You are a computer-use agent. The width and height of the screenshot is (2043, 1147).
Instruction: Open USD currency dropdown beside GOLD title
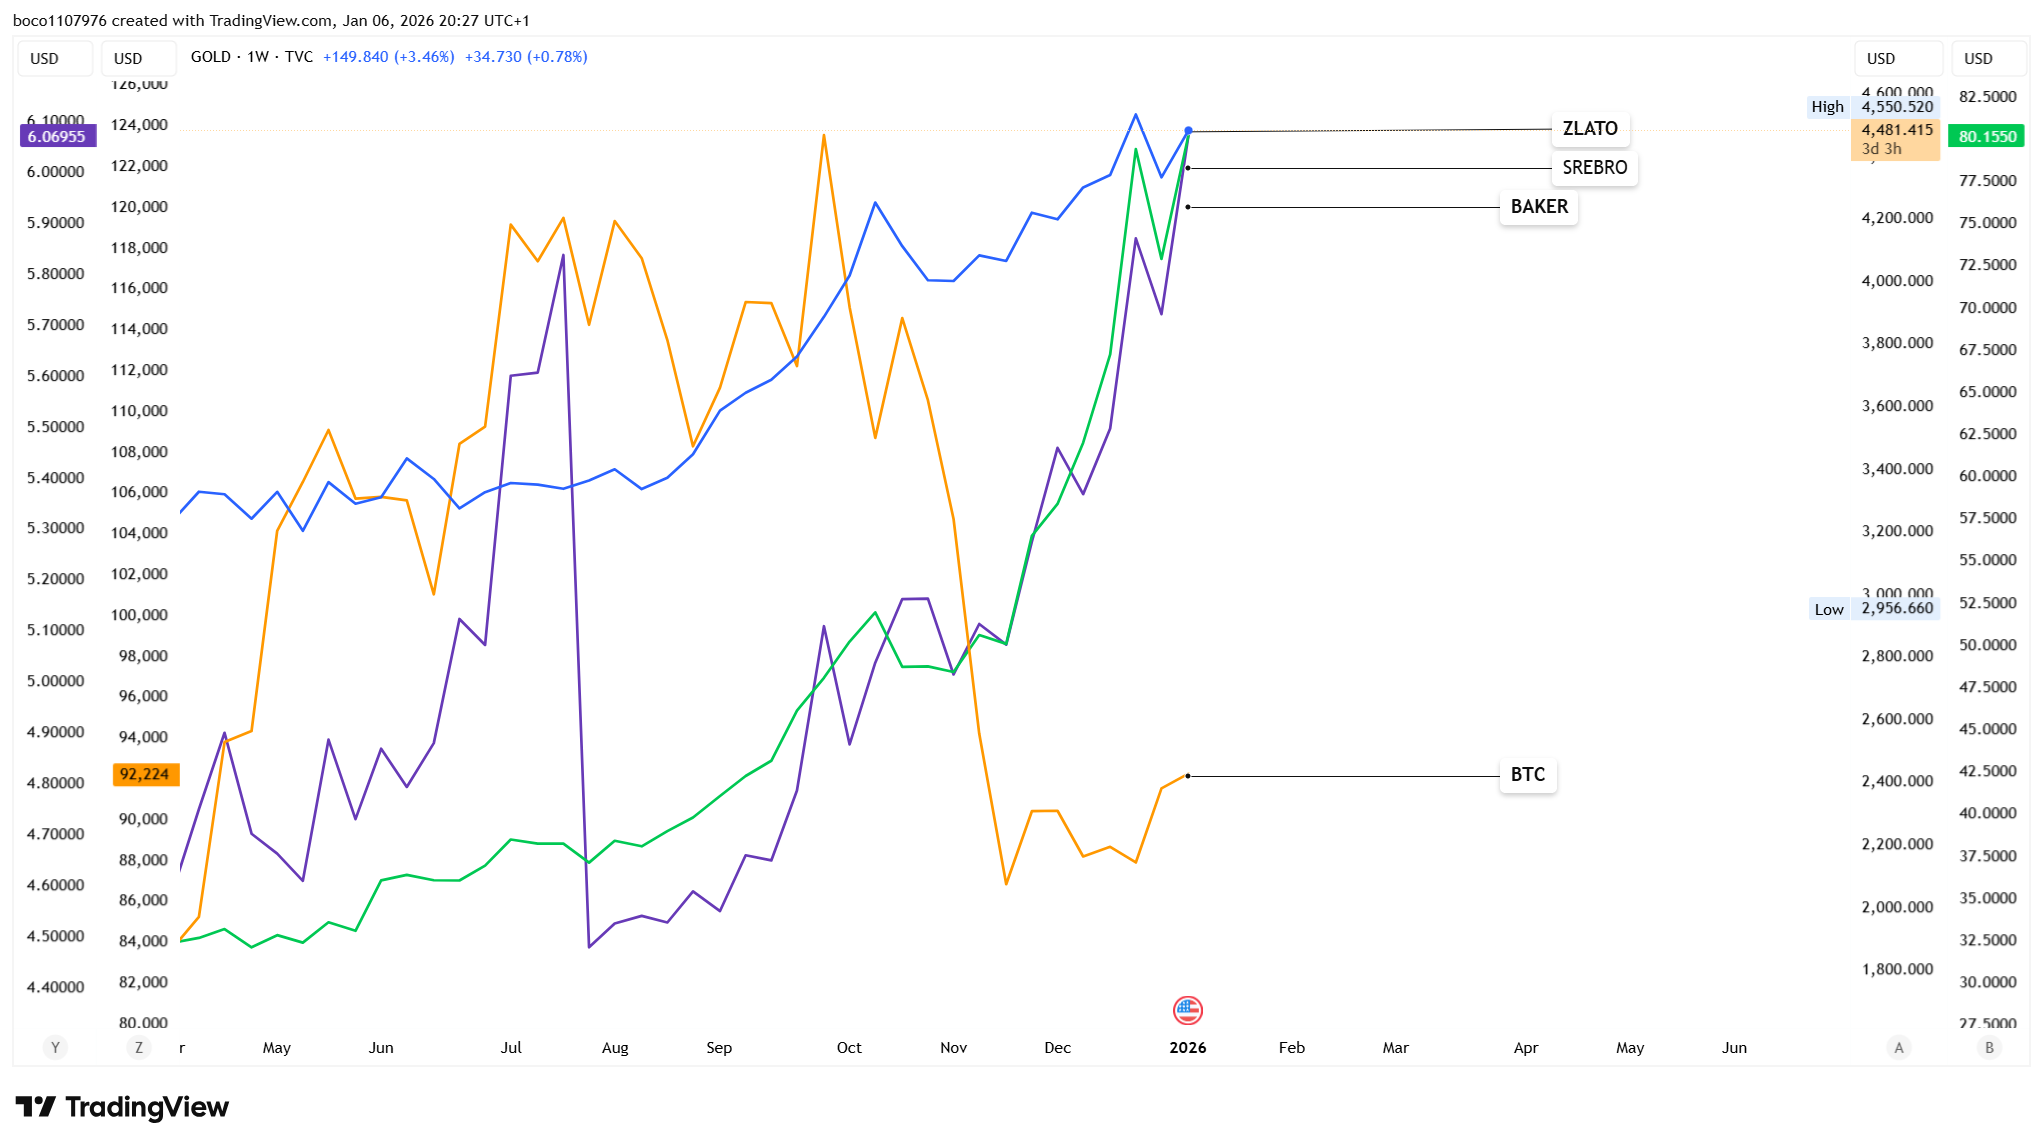coord(138,58)
